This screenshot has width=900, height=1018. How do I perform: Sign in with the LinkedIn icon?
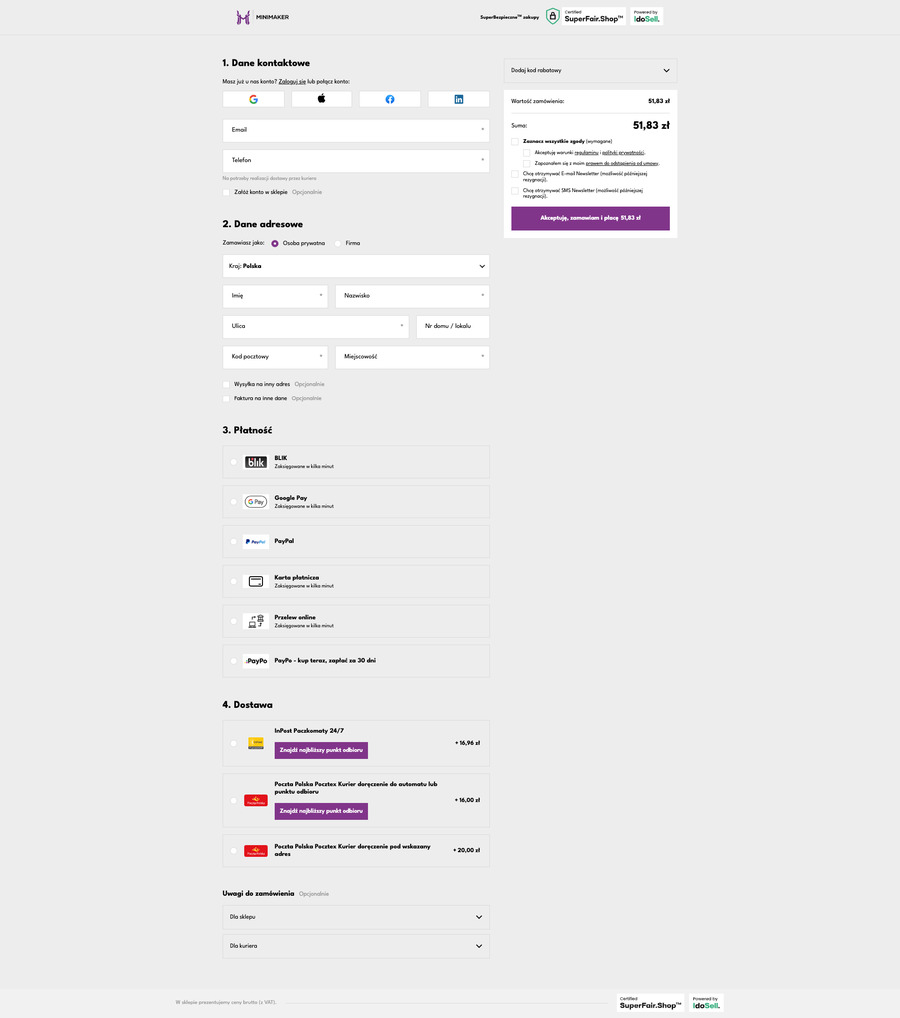click(459, 99)
